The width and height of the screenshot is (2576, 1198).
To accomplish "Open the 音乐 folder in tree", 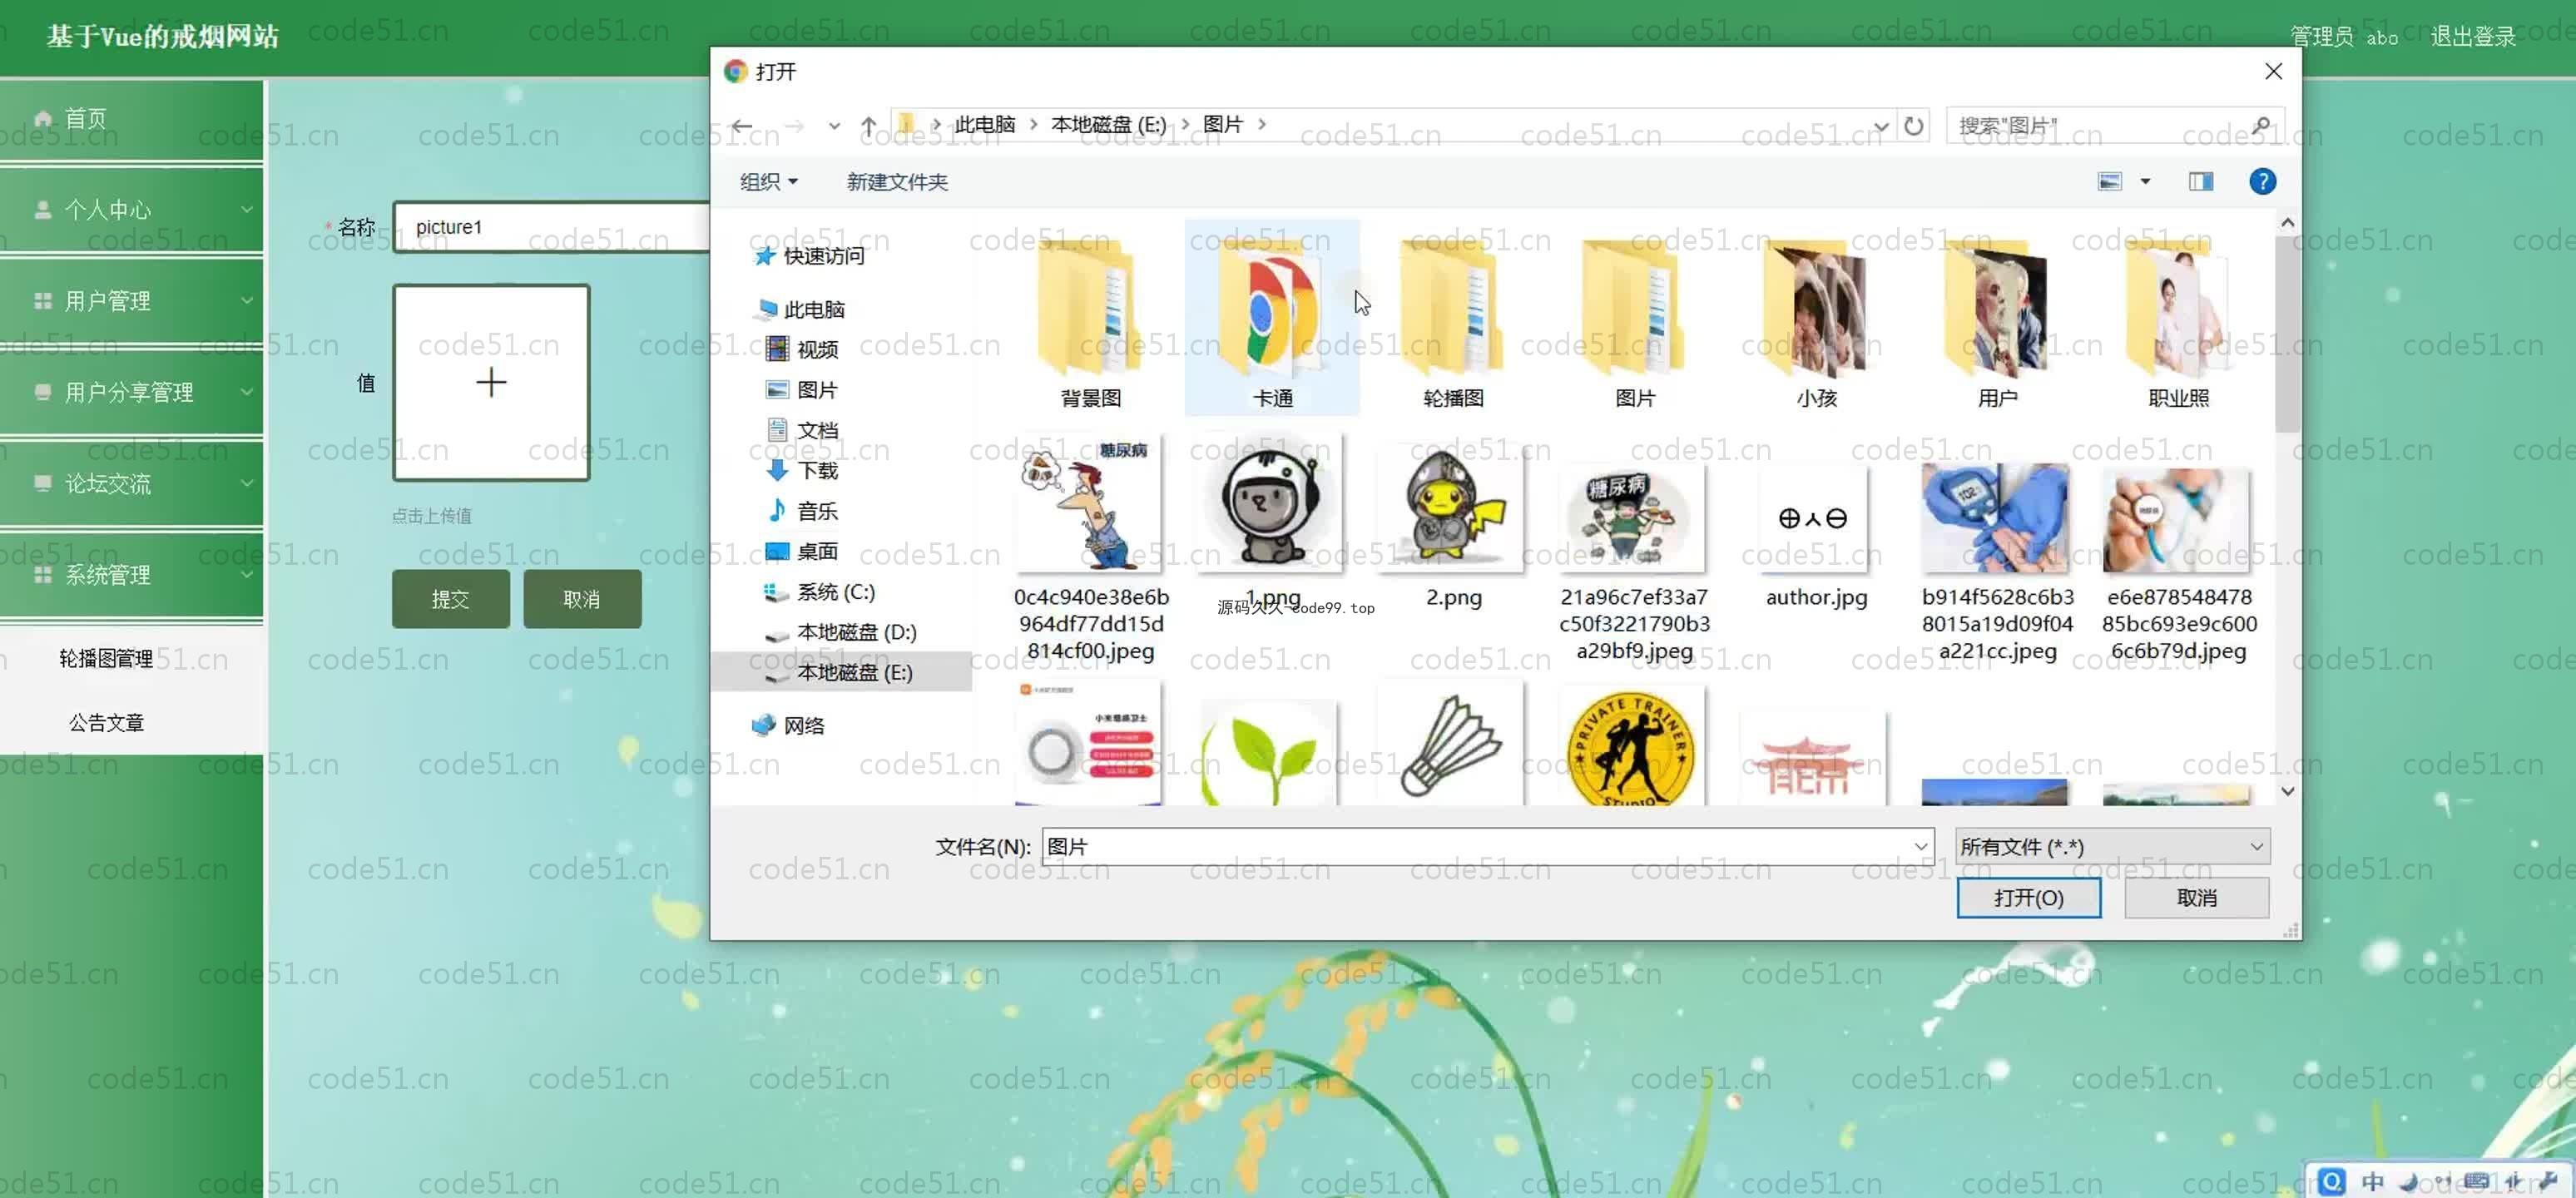I will [x=803, y=511].
